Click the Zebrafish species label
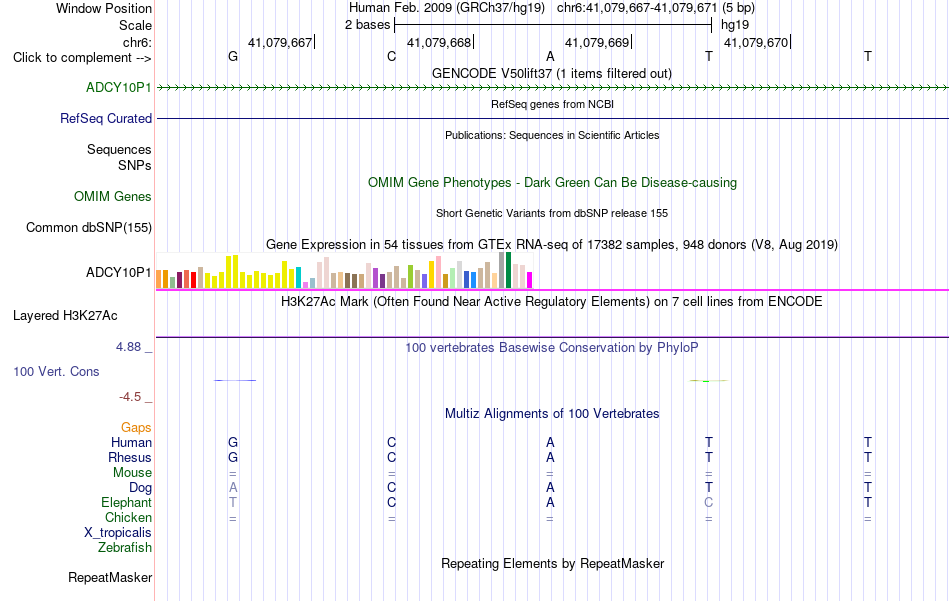 tap(125, 547)
